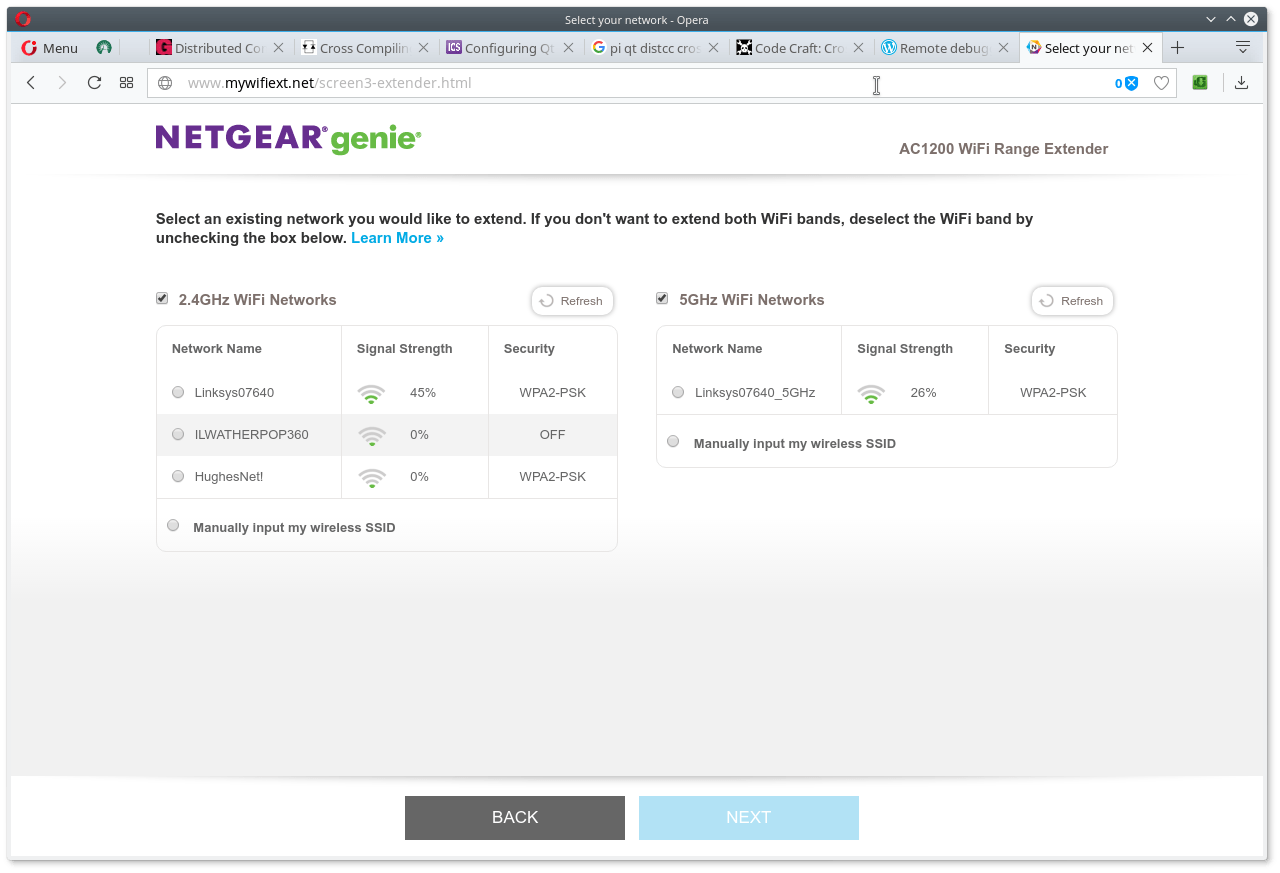Choose the Linksys07640_5GHz network radio button

coord(678,392)
